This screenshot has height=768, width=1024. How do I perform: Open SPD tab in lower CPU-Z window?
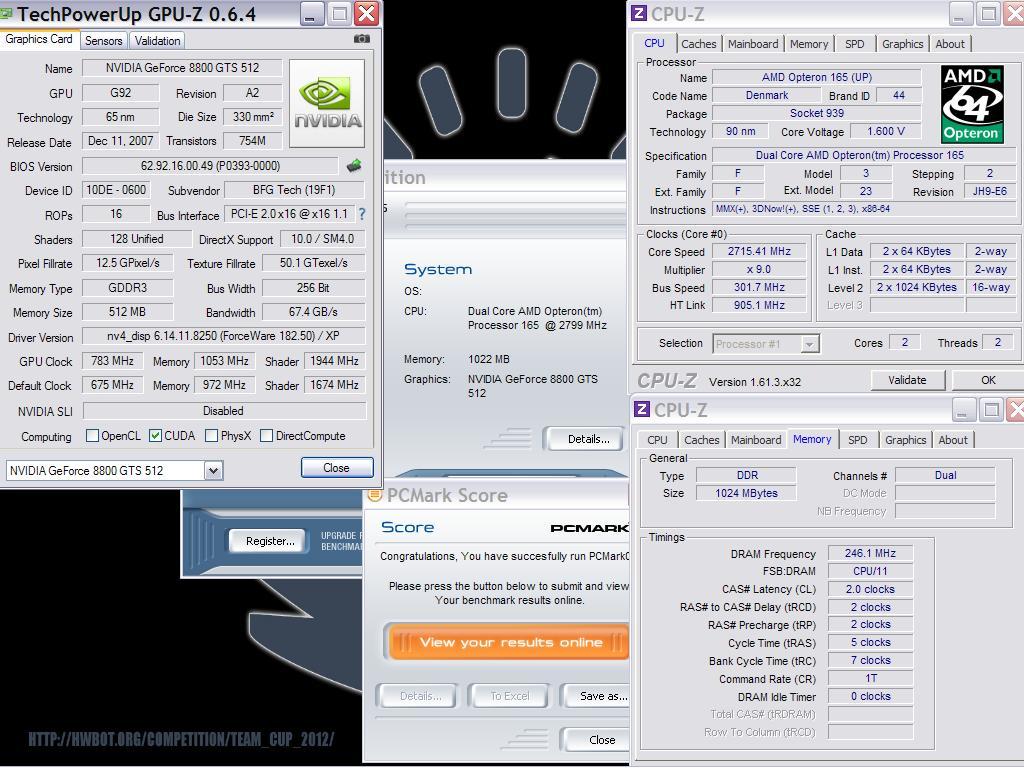pyautogui.click(x=857, y=440)
